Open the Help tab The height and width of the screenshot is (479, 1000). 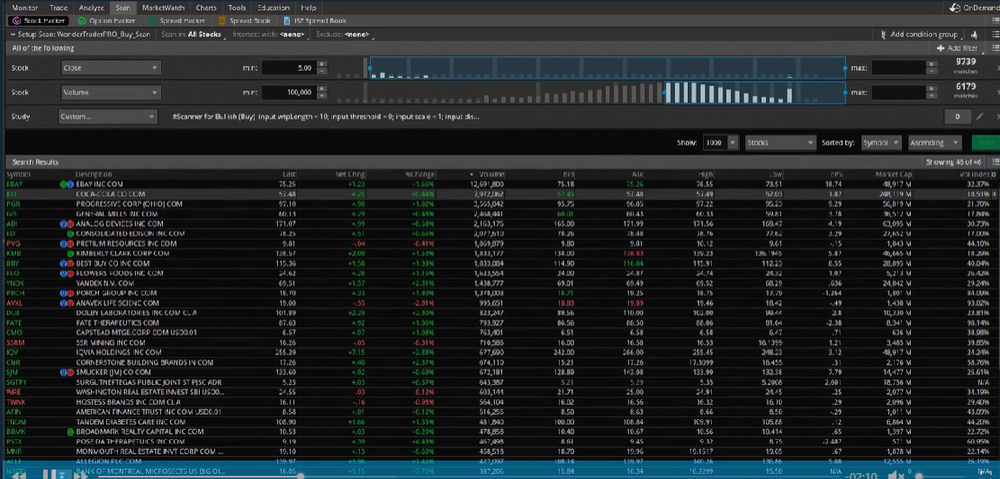(x=308, y=8)
